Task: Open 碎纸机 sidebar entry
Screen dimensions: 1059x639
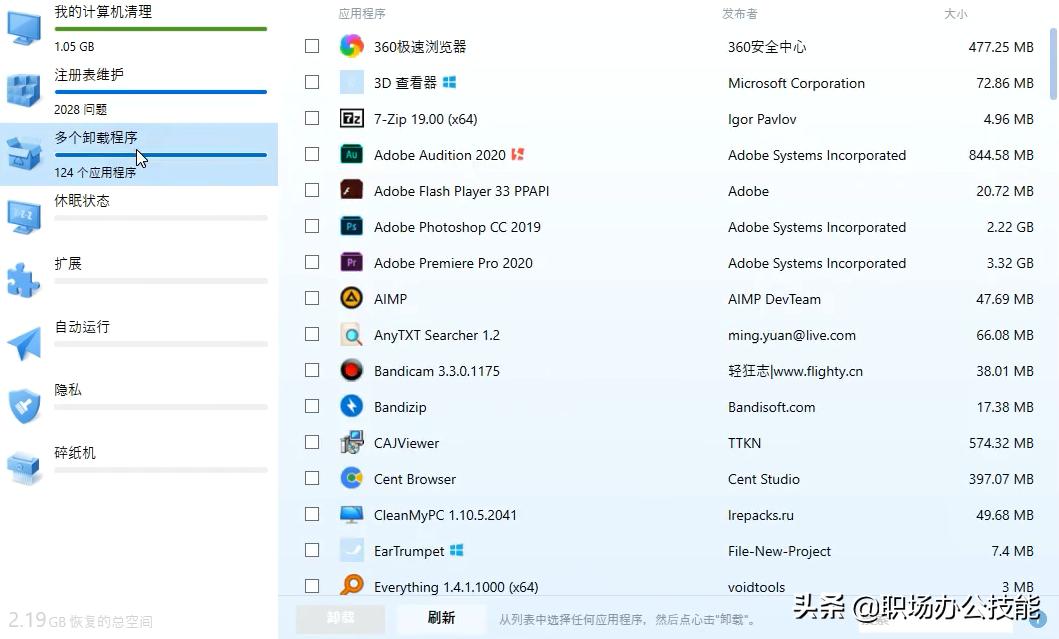Action: pos(138,469)
